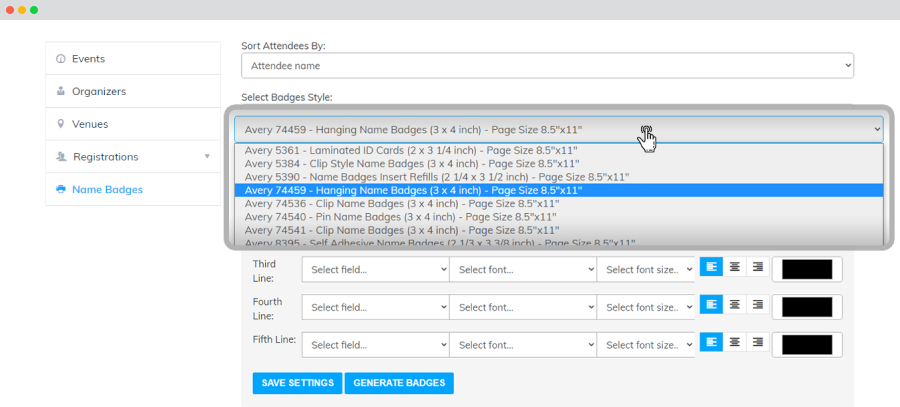The height and width of the screenshot is (407, 900).
Task: Click the green maximize window button
Action: tap(34, 10)
